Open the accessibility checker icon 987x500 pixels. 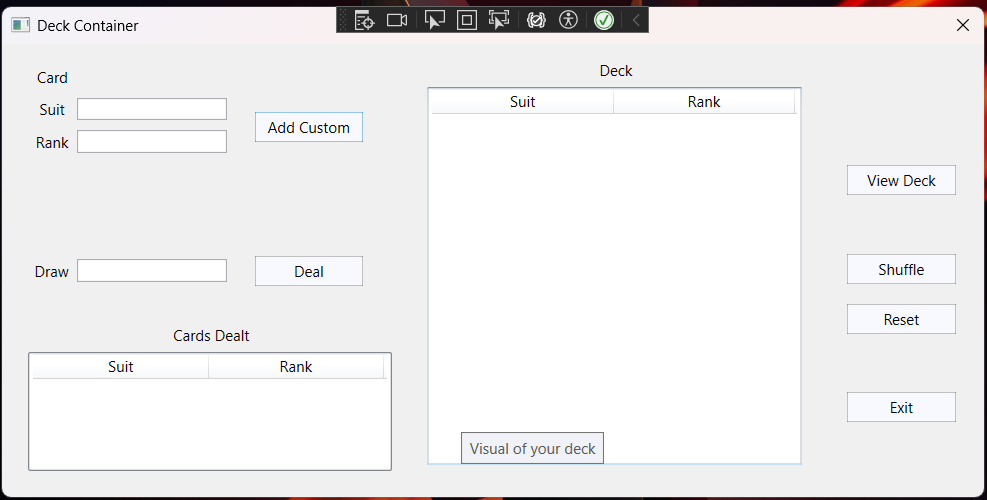(569, 20)
